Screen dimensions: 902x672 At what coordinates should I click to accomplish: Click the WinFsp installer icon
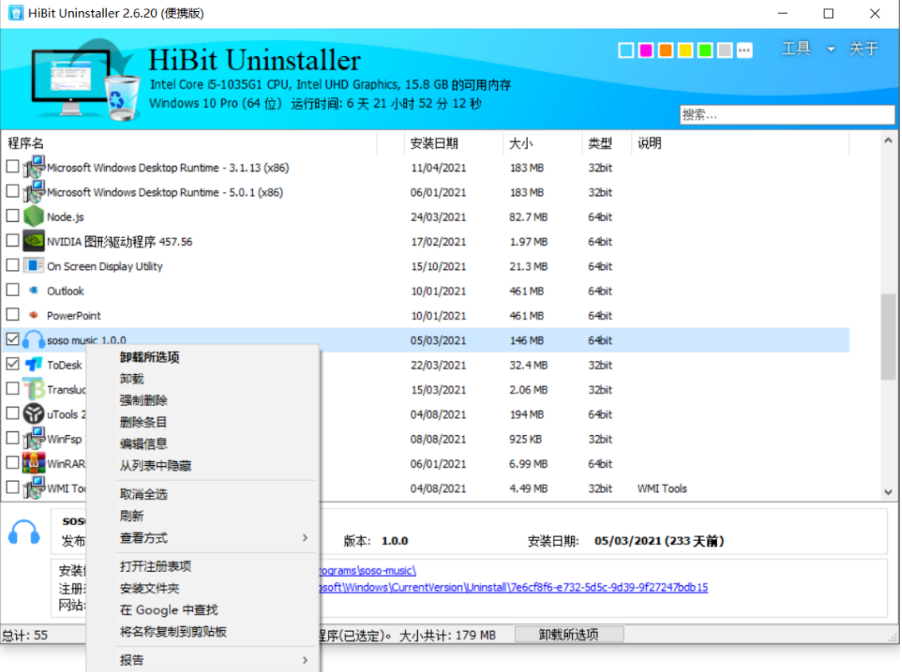33,438
